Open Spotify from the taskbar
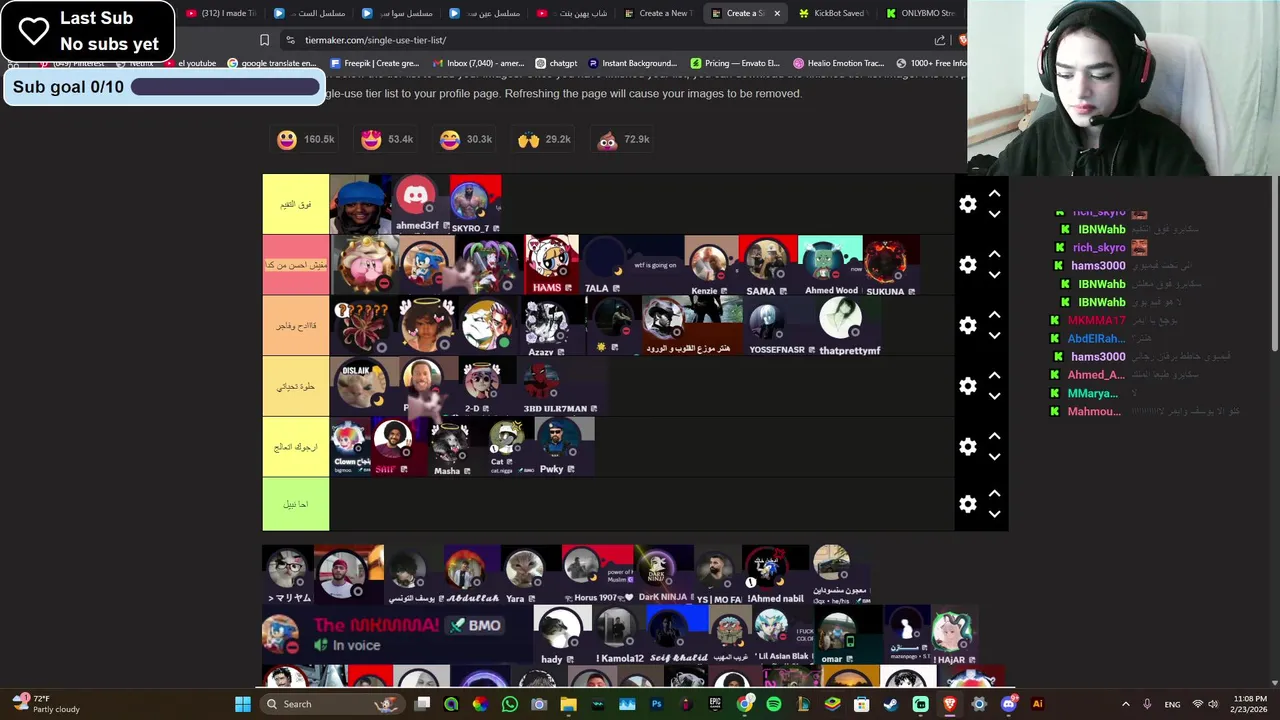Viewport: 1280px width, 720px height. click(773, 704)
